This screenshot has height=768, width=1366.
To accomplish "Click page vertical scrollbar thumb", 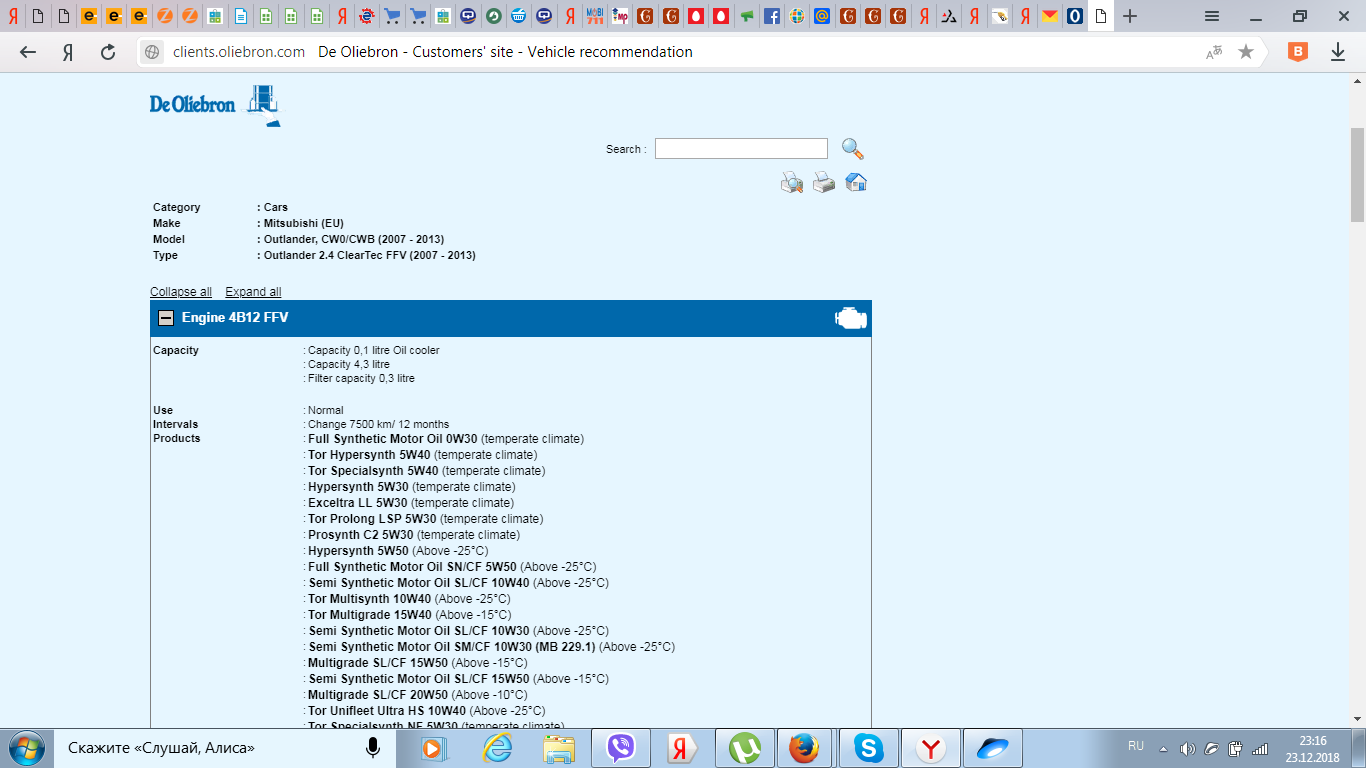I will point(1357,176).
